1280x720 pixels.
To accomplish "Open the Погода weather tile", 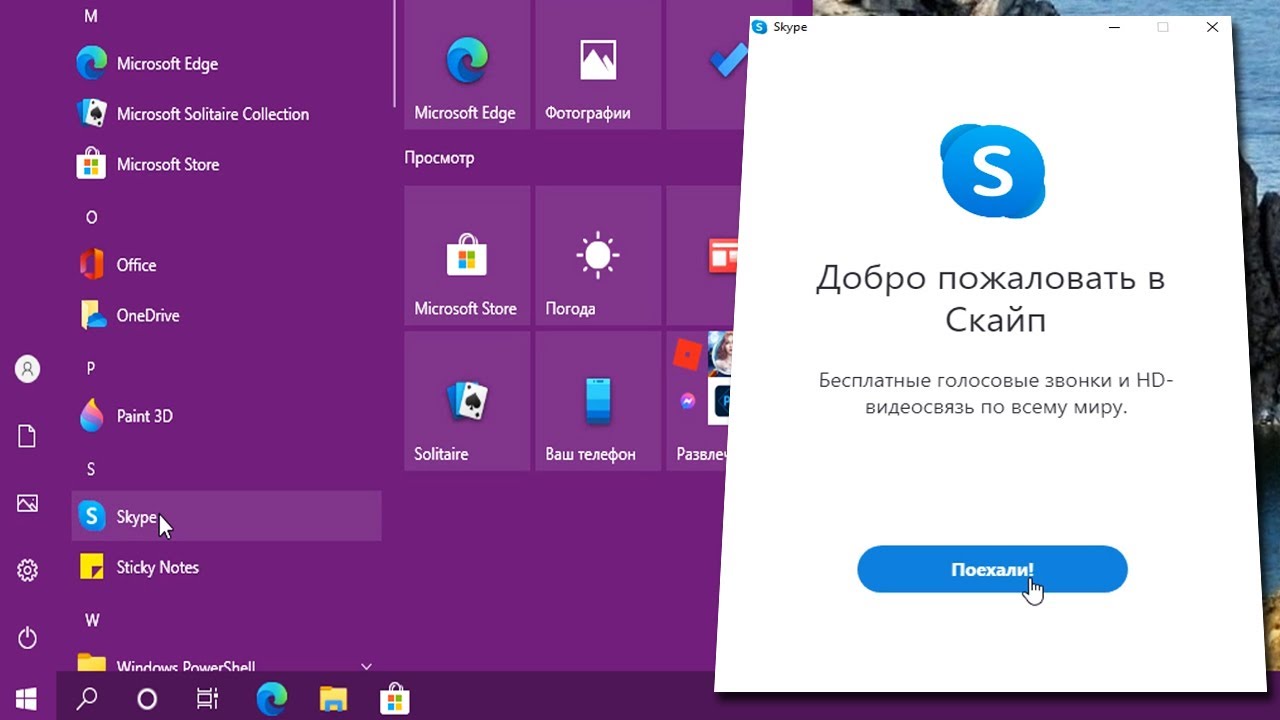I will pyautogui.click(x=598, y=255).
